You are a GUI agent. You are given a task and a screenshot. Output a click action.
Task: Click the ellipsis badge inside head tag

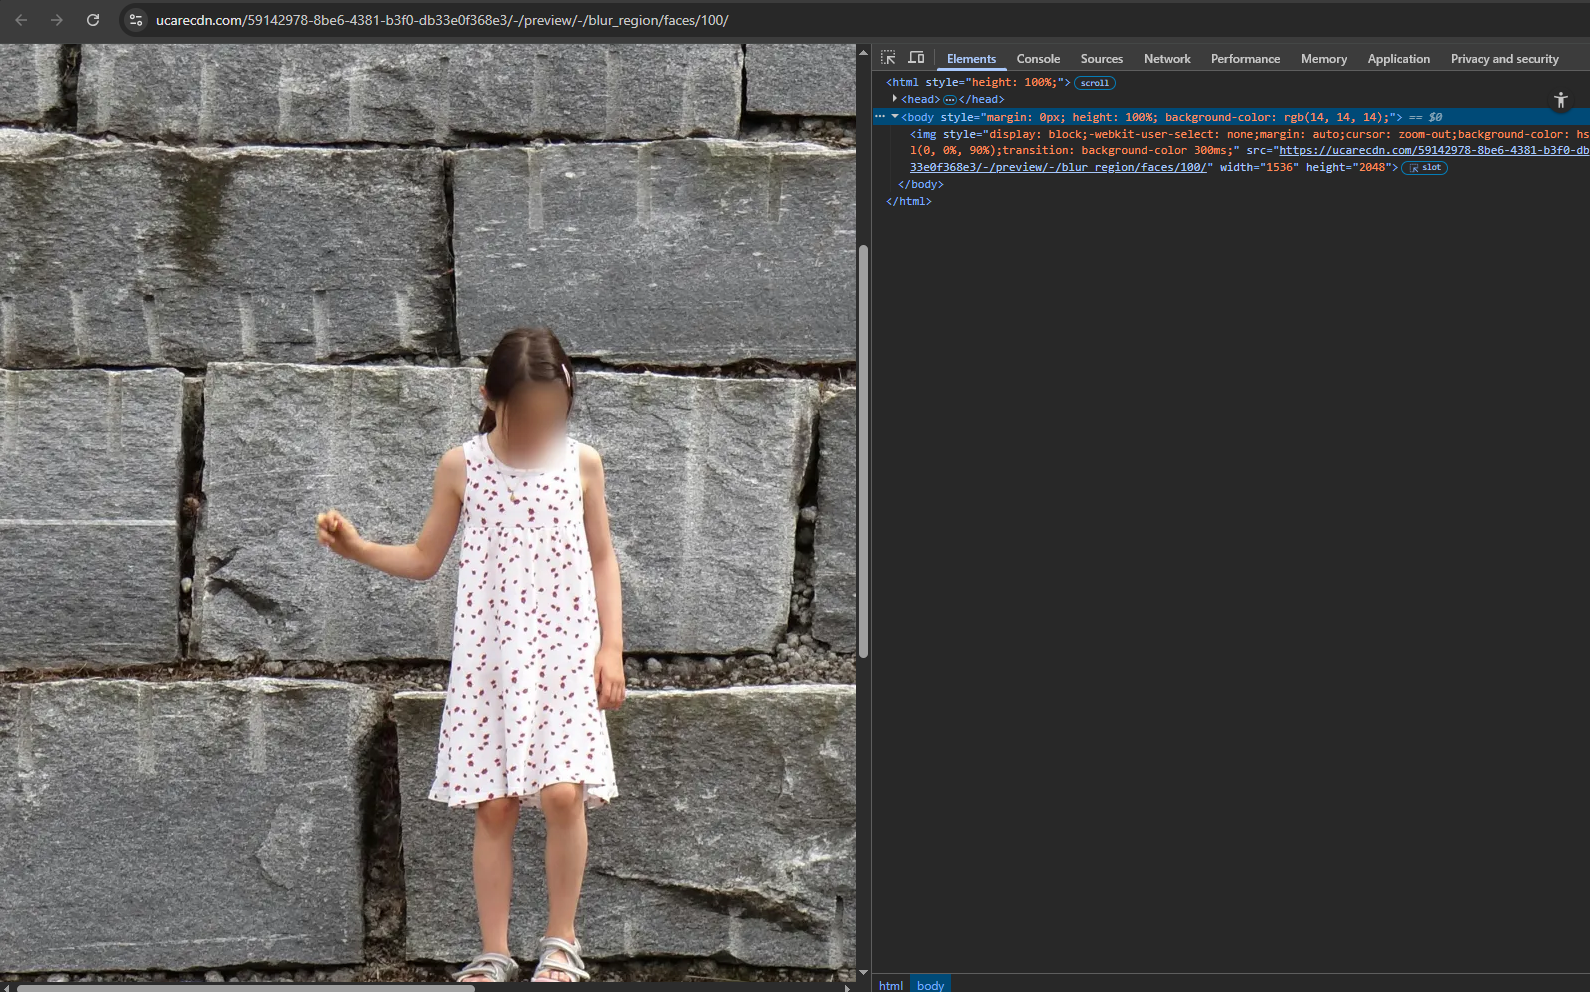tap(949, 100)
